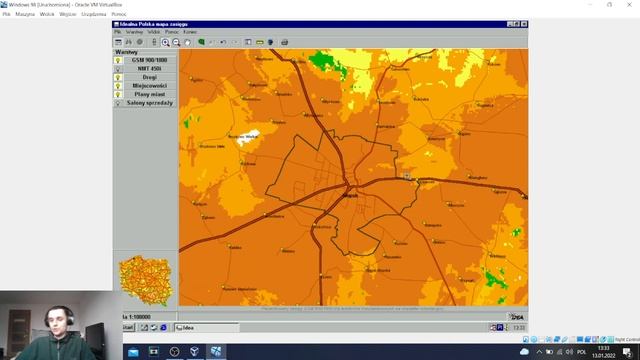Screen dimensions: 640x360
Task: Click the gray round globe icon in the toolbar
Action: click(140, 42)
